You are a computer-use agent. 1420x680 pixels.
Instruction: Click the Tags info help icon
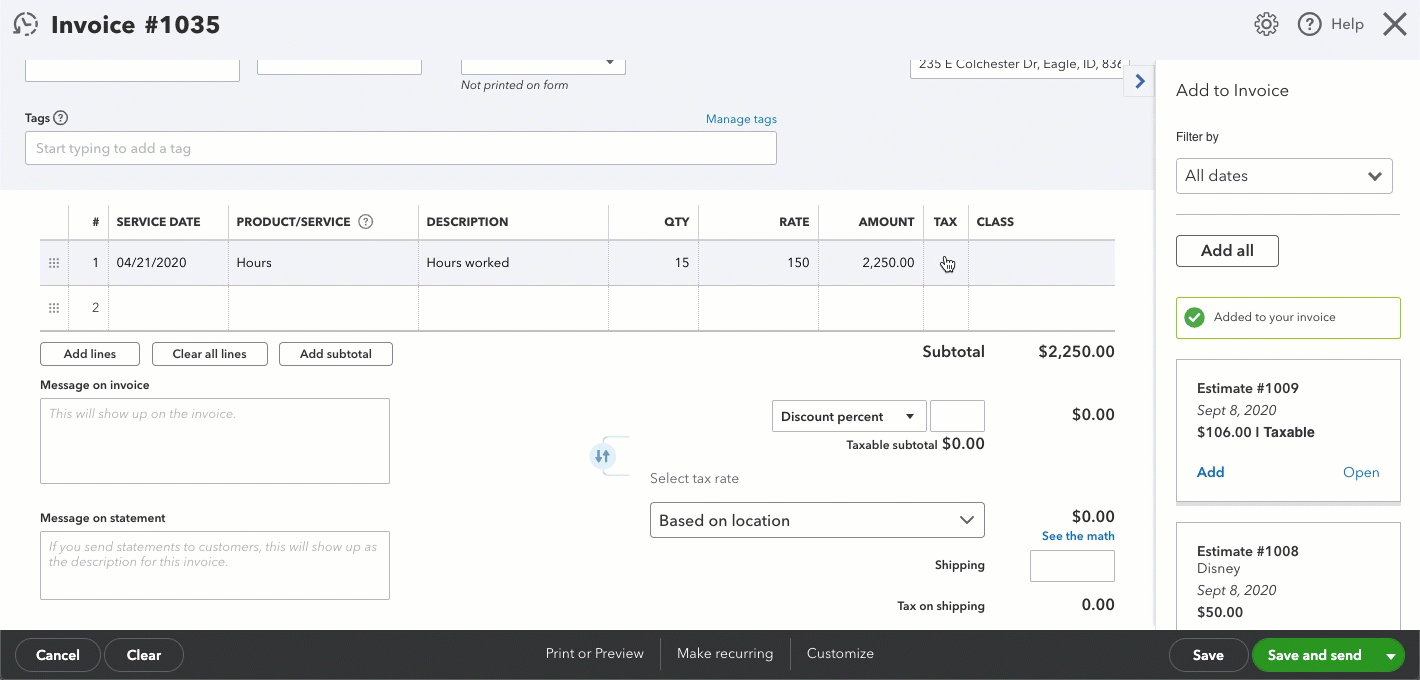pos(61,118)
